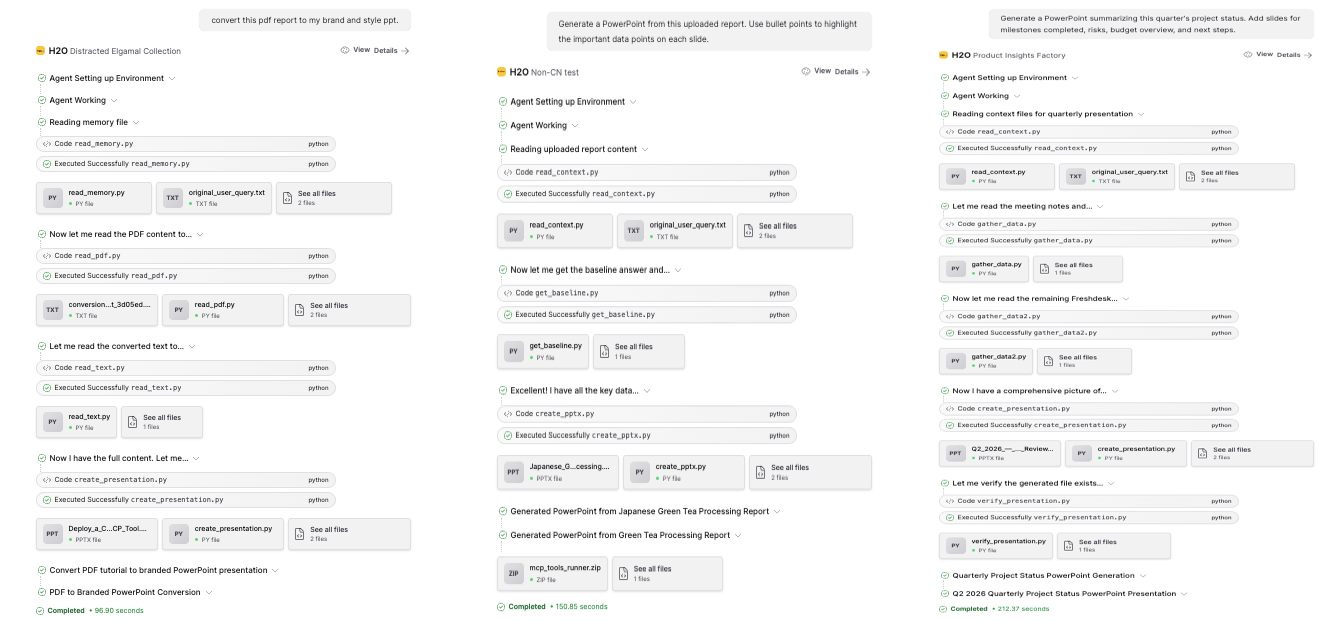Screen dimensions: 1336x621
Task: Click the eye View icon in Product Insights Factory
Action: (x=1249, y=55)
